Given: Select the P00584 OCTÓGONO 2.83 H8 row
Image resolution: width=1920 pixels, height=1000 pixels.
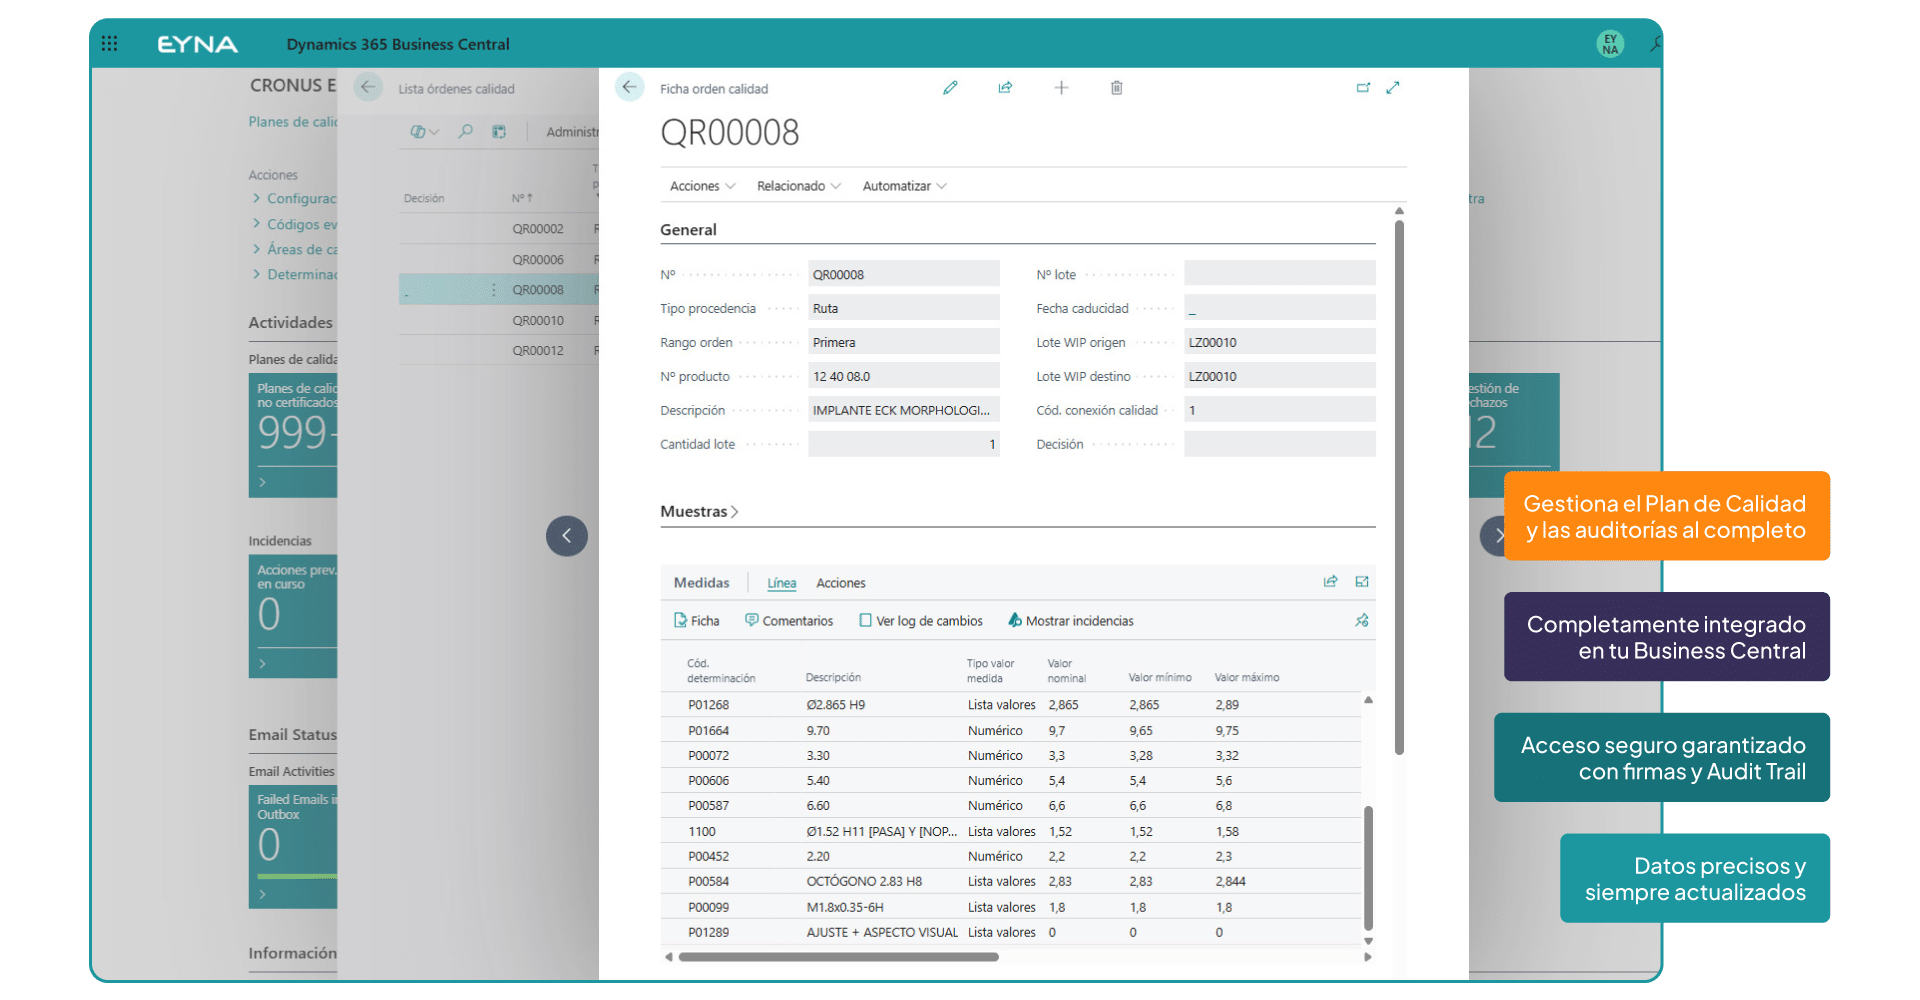Looking at the screenshot, I should [1011, 882].
